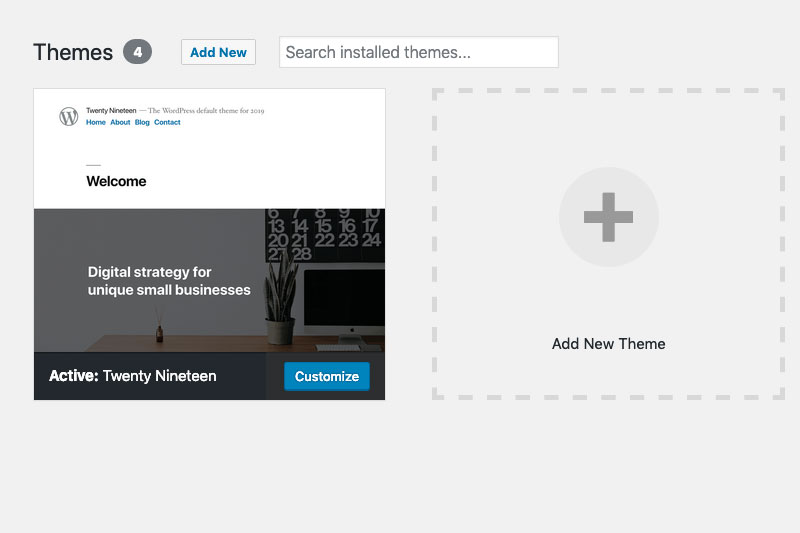Click the Add New button beside Themes

coord(218,52)
